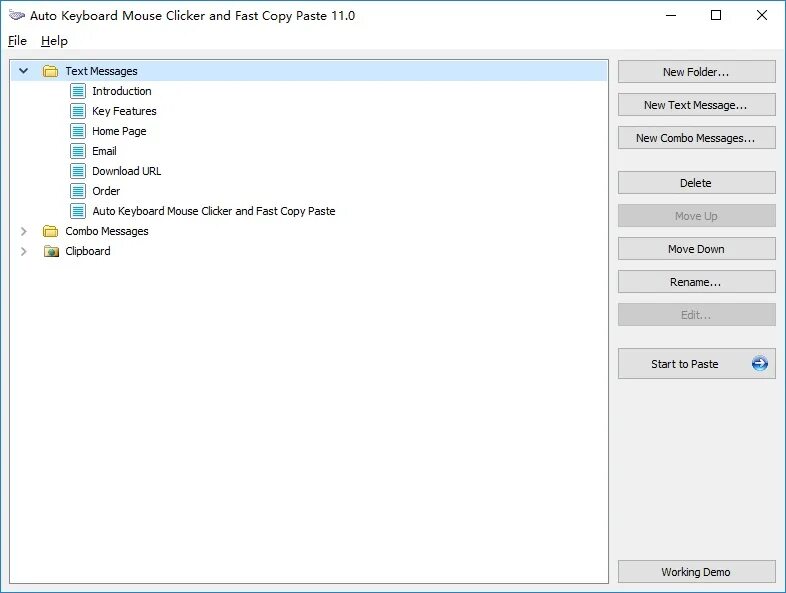Select the Order message
Image resolution: width=786 pixels, height=593 pixels.
[x=106, y=191]
